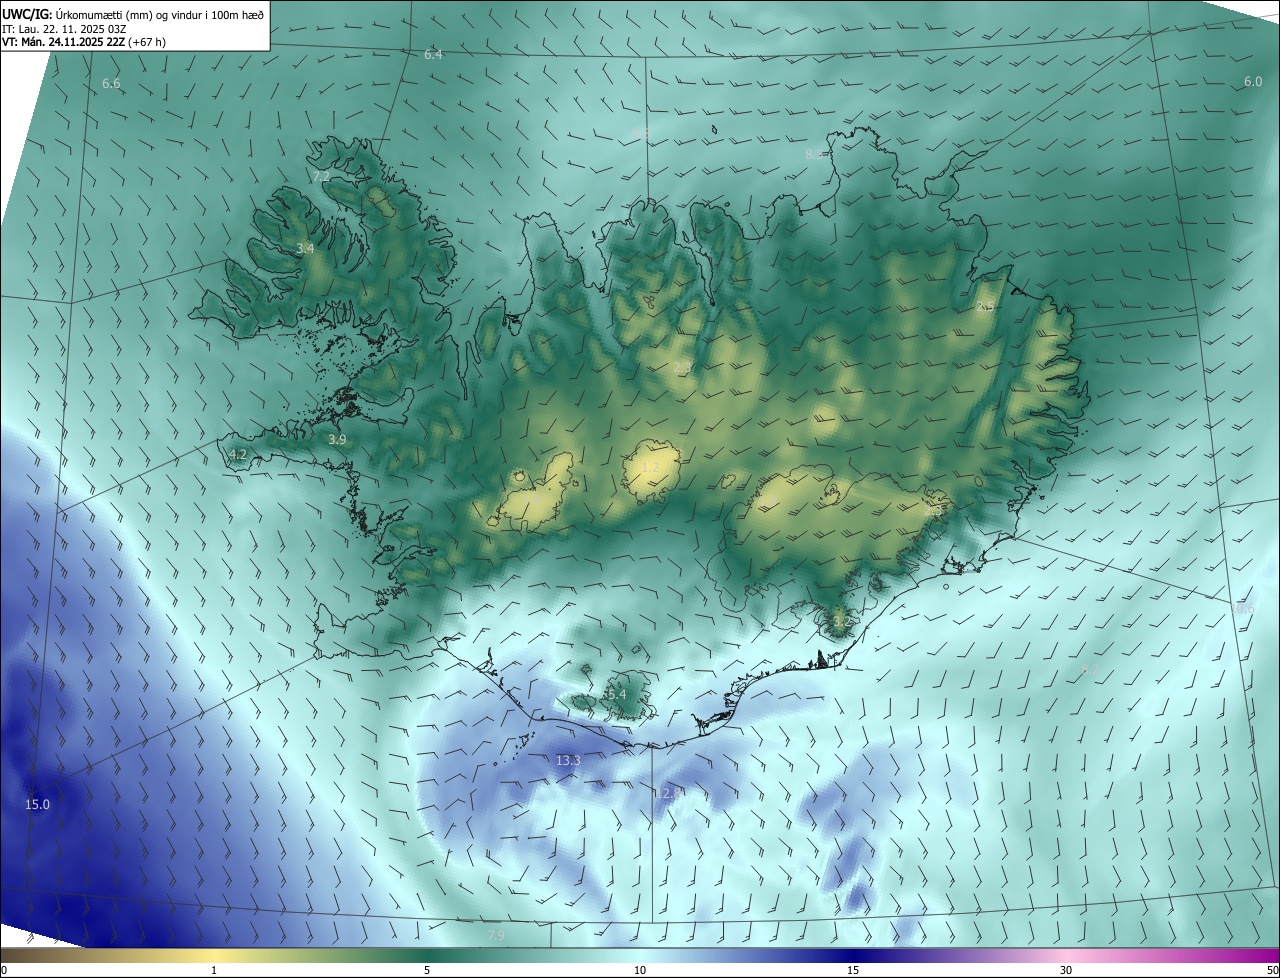
Task: Click the map value '3.4' in the Westfjords
Action: tap(306, 248)
